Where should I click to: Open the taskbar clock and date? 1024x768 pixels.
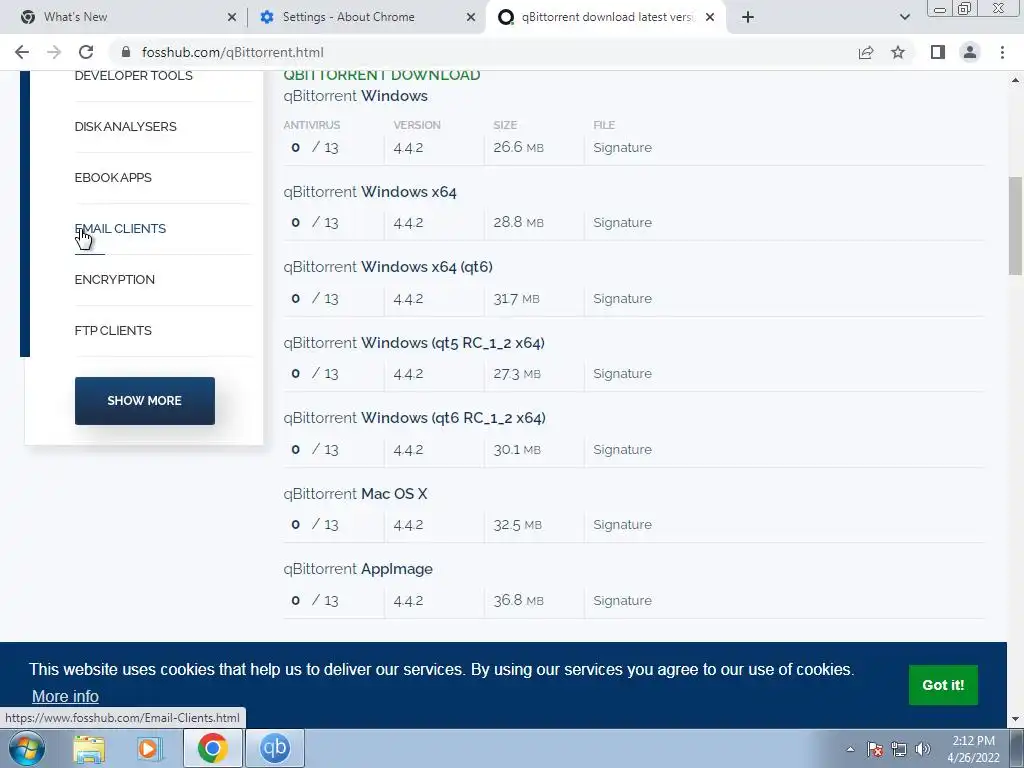tap(973, 749)
